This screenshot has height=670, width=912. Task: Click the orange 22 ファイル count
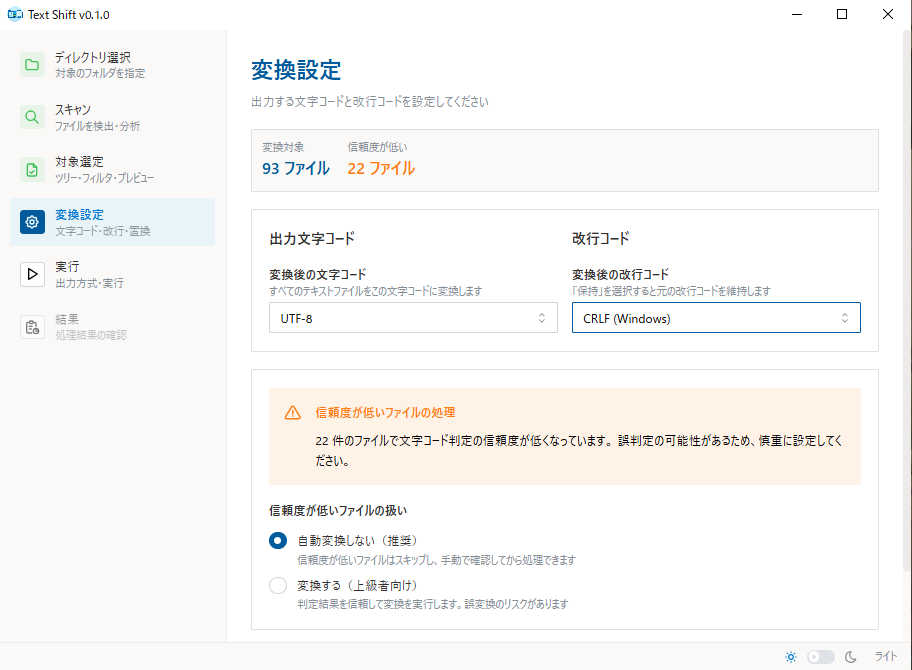click(383, 168)
